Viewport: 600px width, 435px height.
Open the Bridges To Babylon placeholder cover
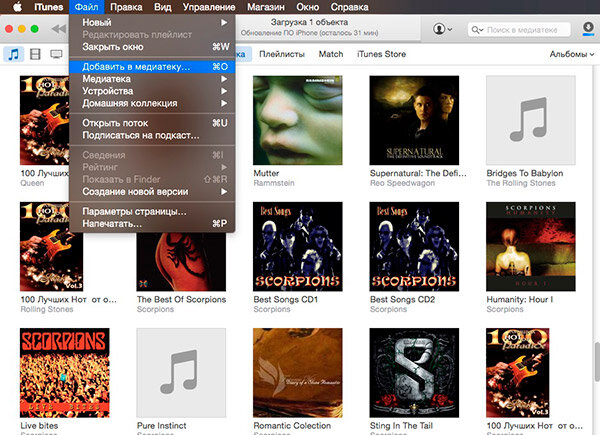531,120
